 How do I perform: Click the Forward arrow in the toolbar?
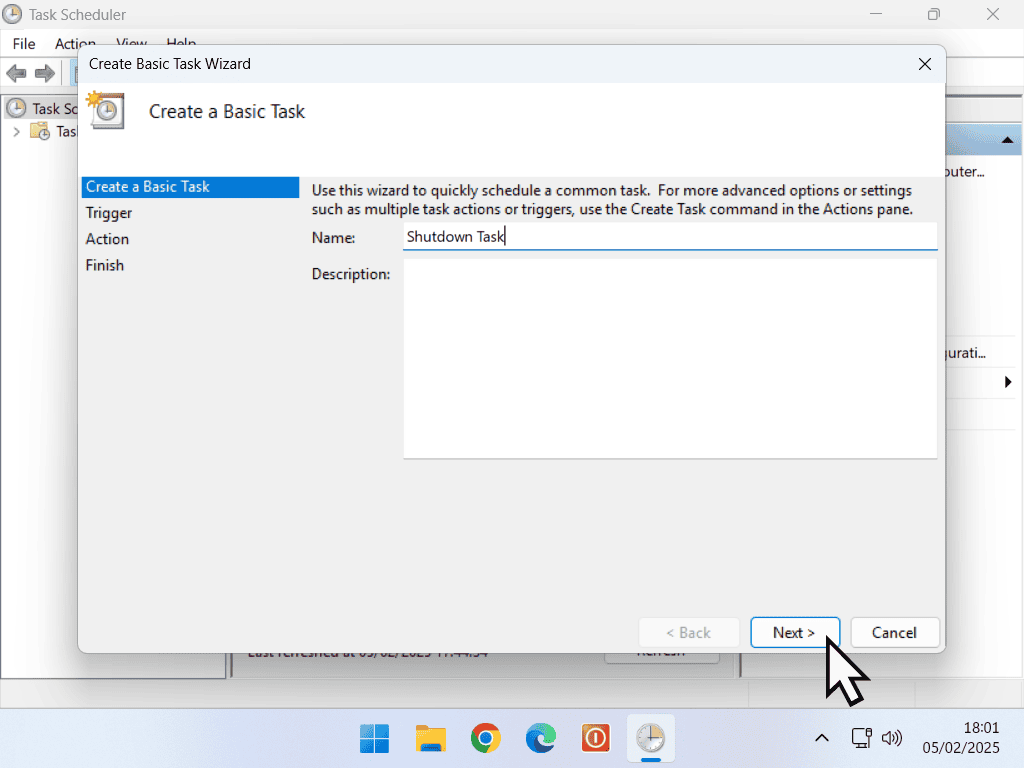pos(44,73)
